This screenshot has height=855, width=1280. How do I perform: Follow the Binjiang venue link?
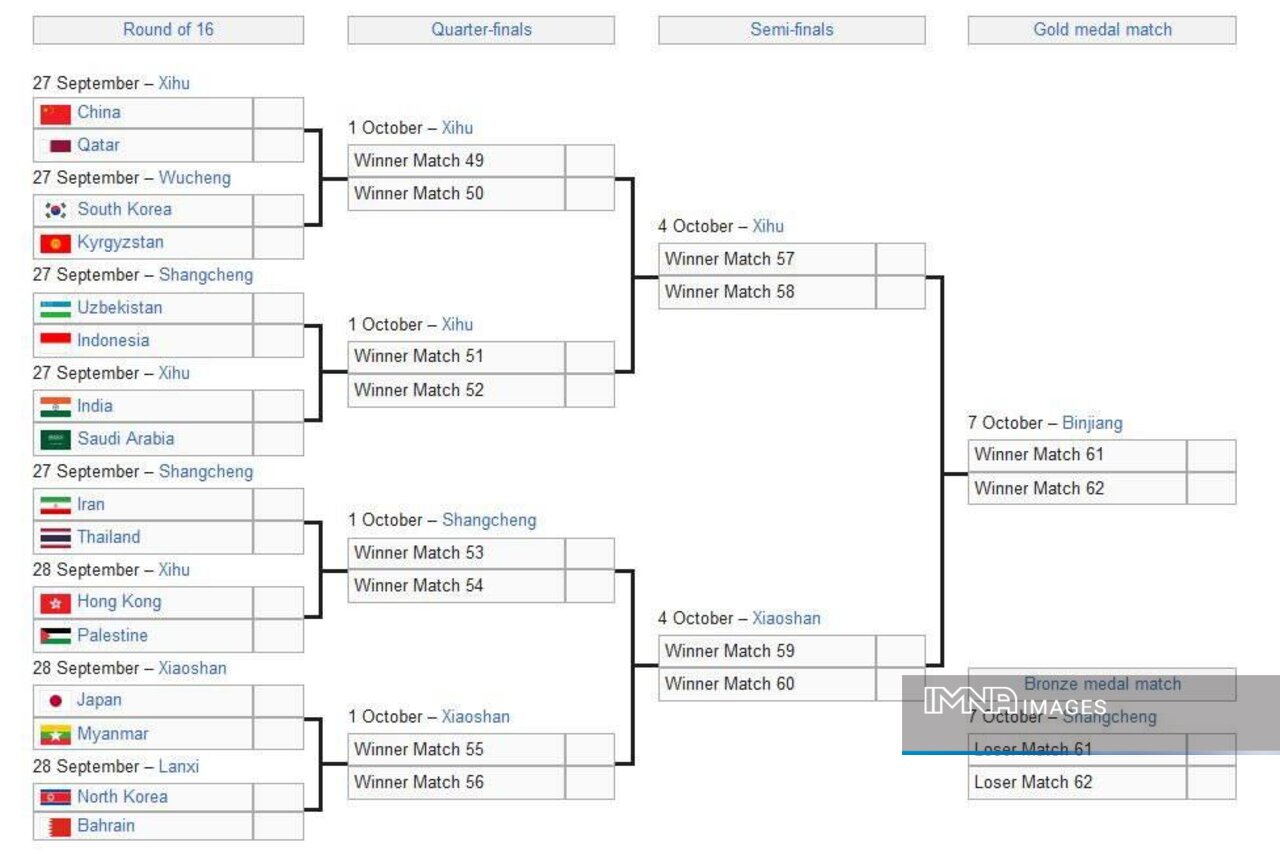[1092, 423]
